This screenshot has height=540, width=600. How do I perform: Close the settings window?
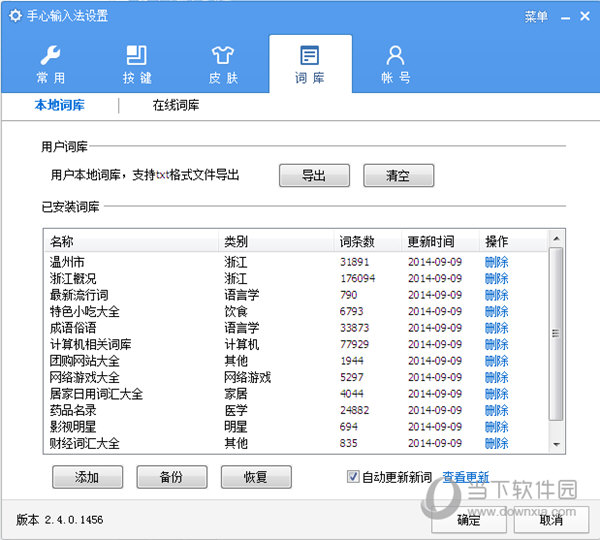pyautogui.click(x=585, y=16)
